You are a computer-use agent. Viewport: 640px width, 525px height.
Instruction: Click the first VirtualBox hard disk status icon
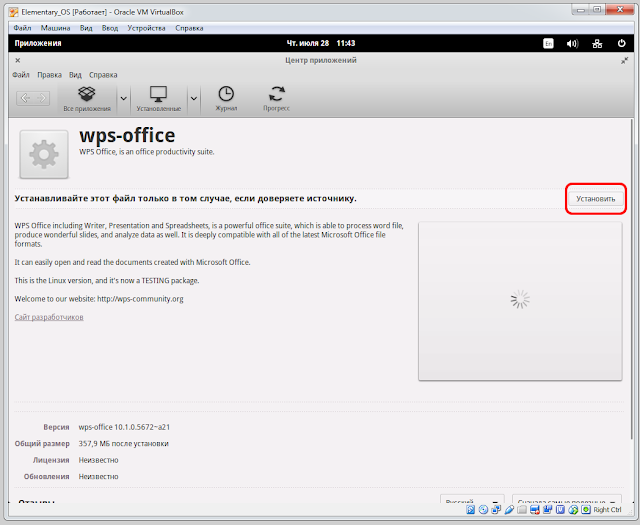[x=471, y=509]
